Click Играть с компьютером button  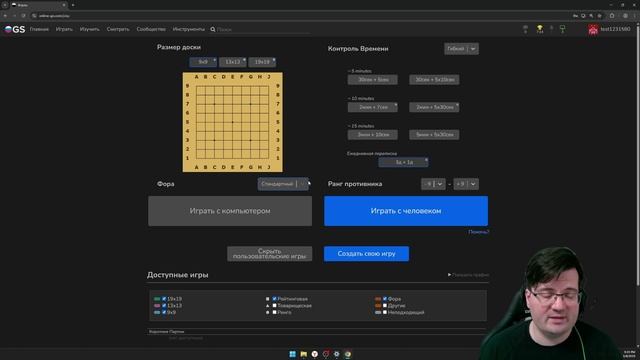click(x=230, y=211)
